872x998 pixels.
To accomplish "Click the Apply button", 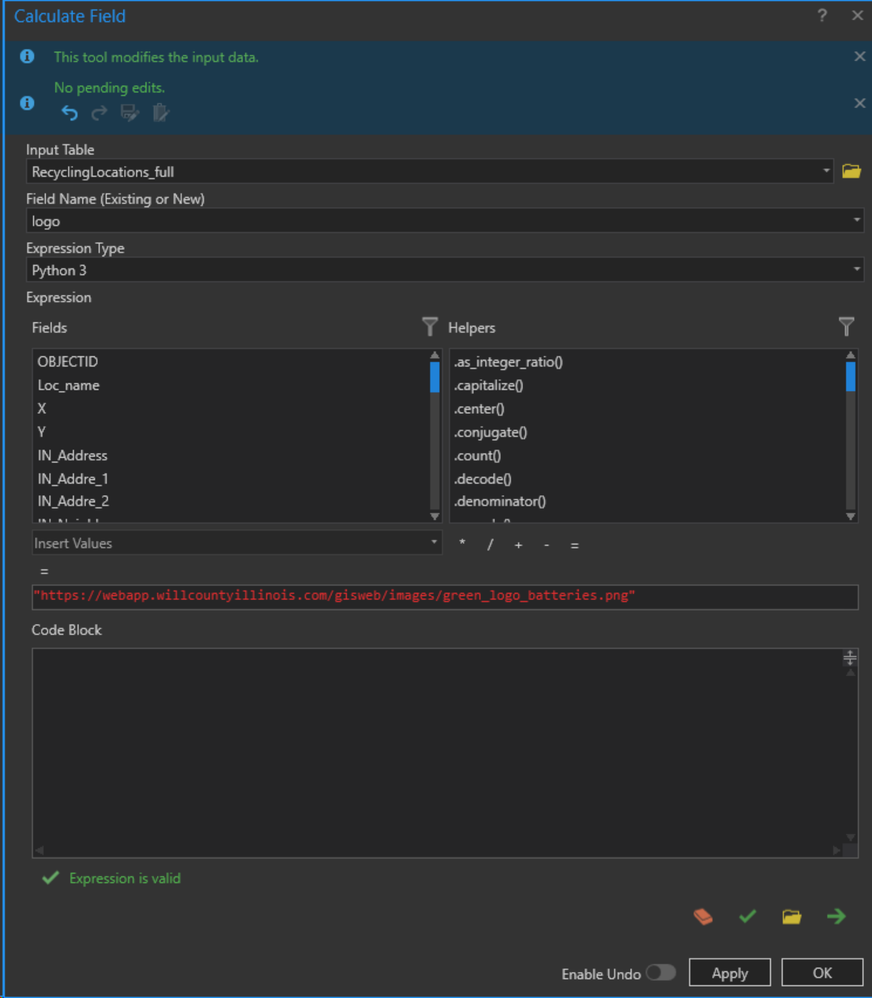I will 730,973.
